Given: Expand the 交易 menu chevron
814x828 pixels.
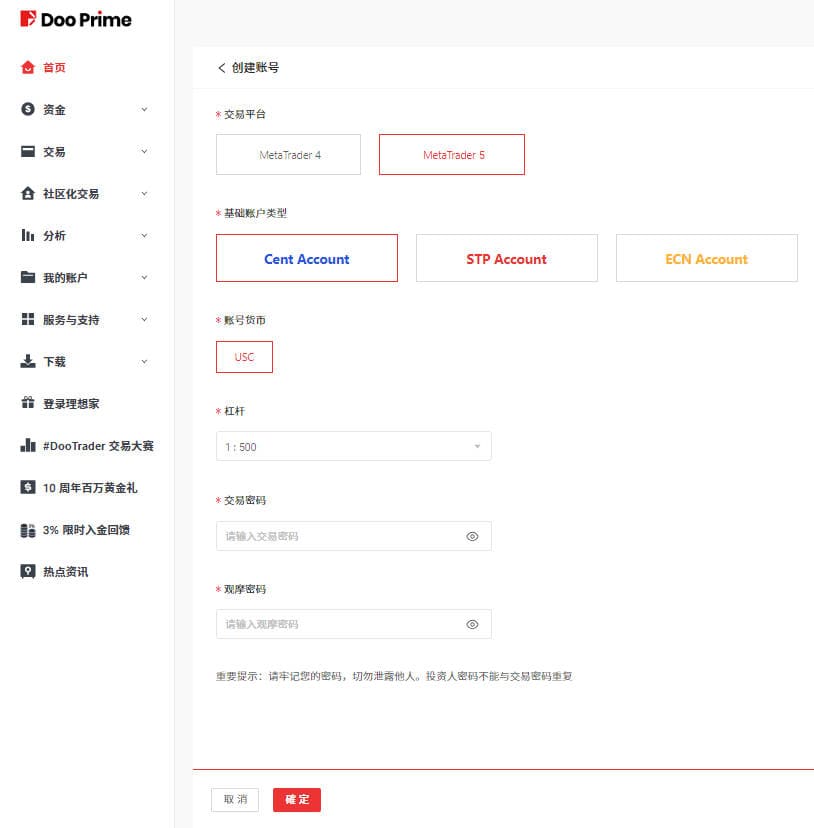Looking at the screenshot, I should (x=144, y=152).
